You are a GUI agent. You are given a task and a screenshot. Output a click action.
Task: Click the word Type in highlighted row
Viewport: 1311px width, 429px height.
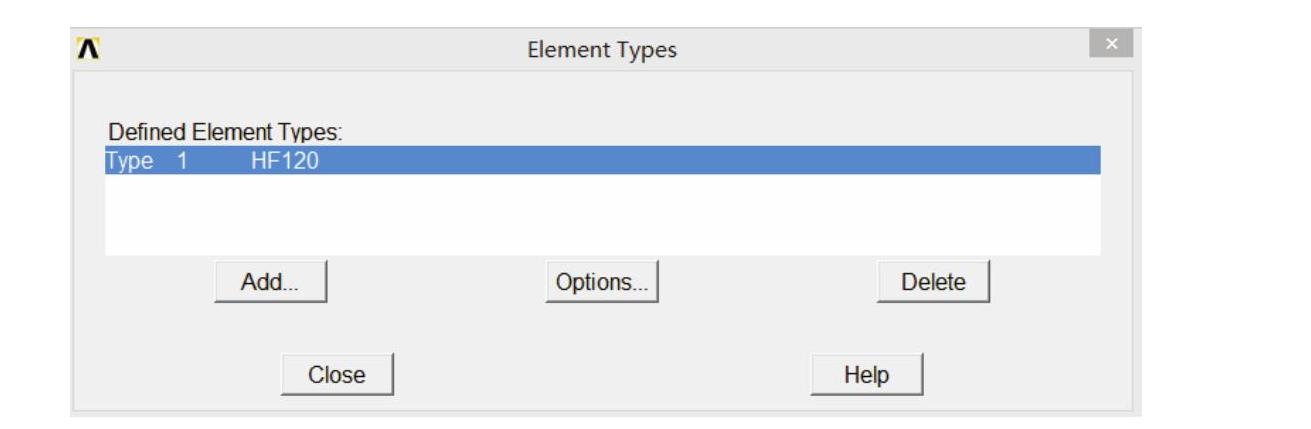pos(129,161)
